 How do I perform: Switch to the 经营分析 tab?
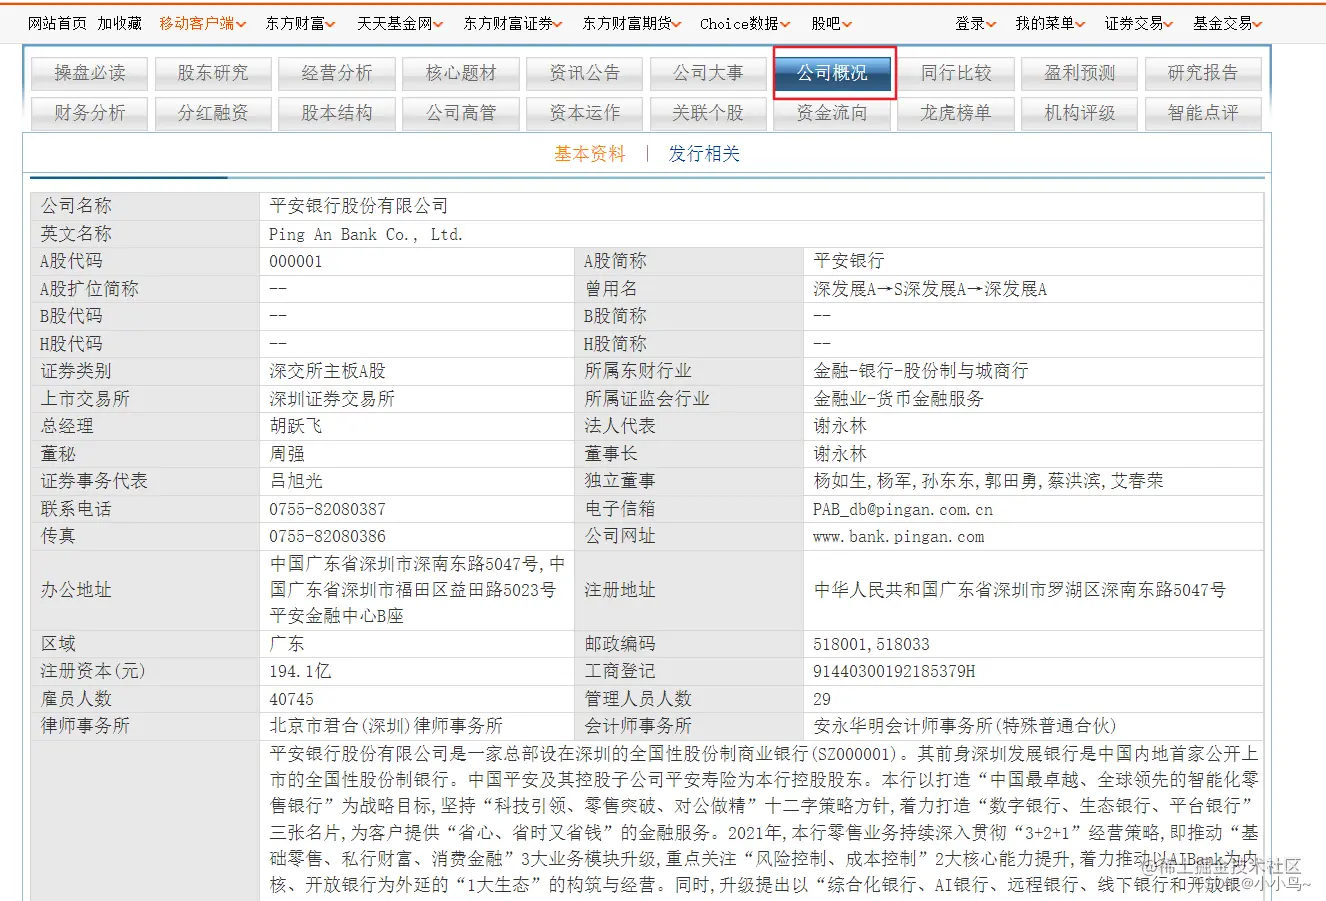337,73
